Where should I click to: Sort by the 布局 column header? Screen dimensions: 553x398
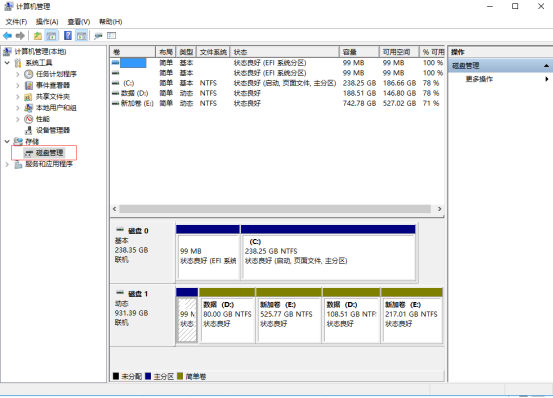point(166,52)
